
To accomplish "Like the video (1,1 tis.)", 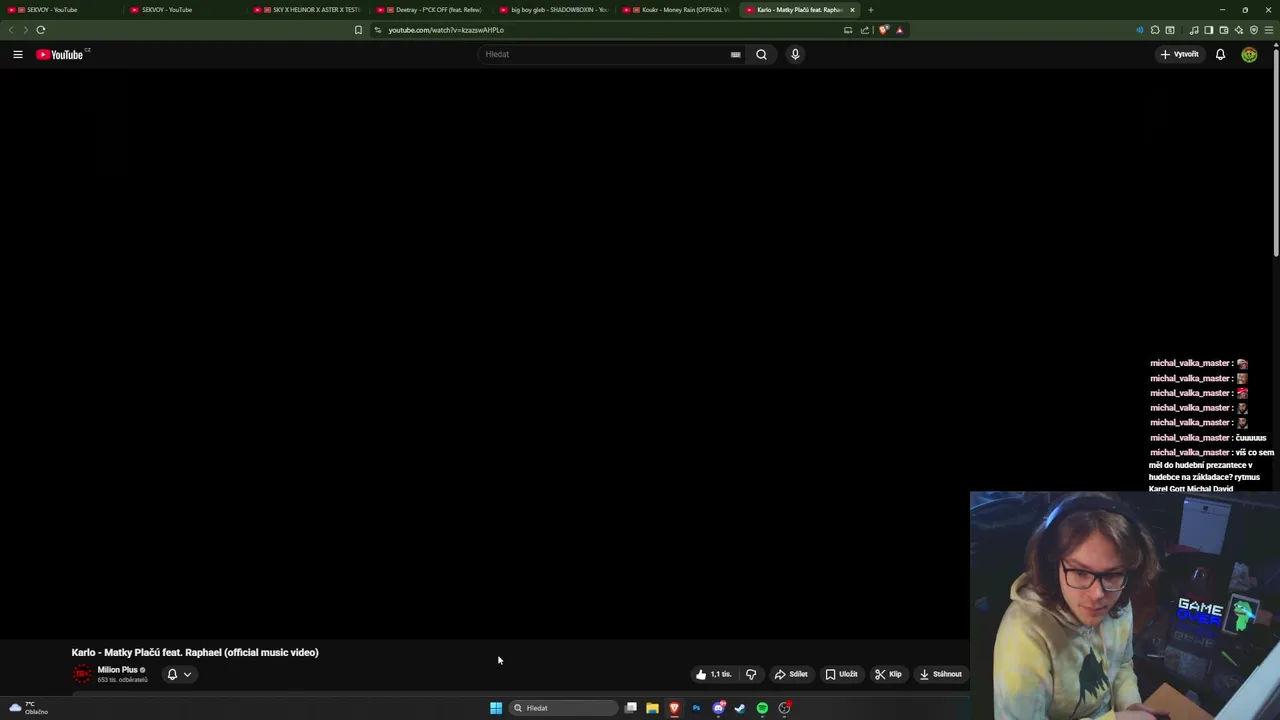I will tap(713, 674).
